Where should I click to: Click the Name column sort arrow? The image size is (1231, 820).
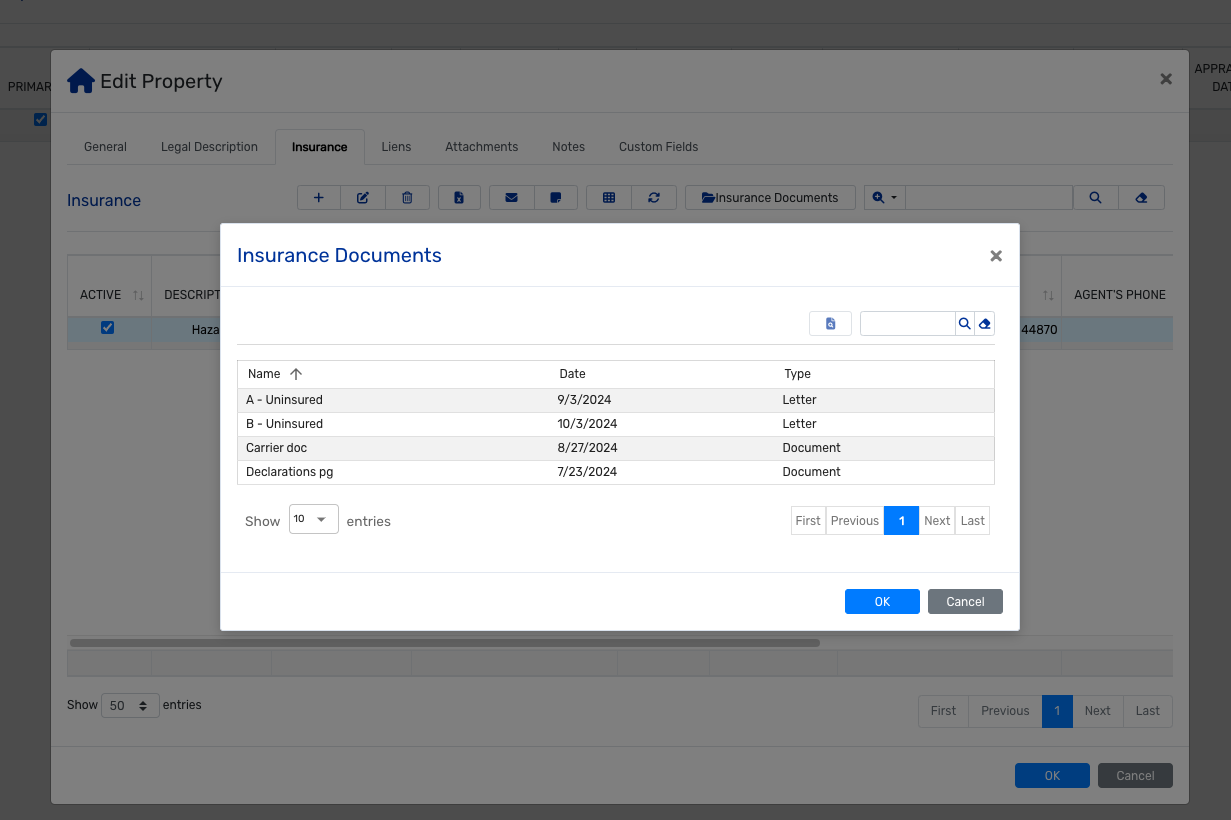coord(296,374)
